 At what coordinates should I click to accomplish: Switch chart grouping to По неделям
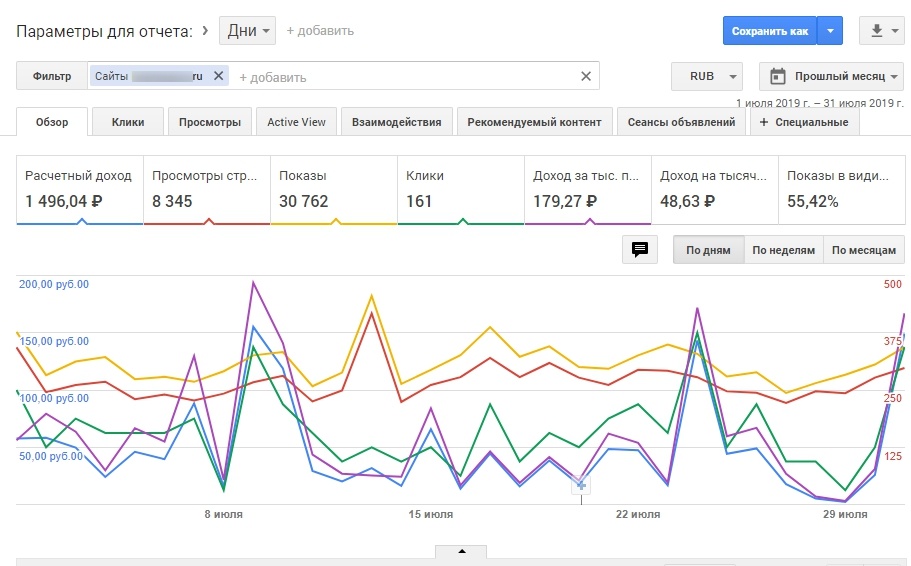pos(783,250)
